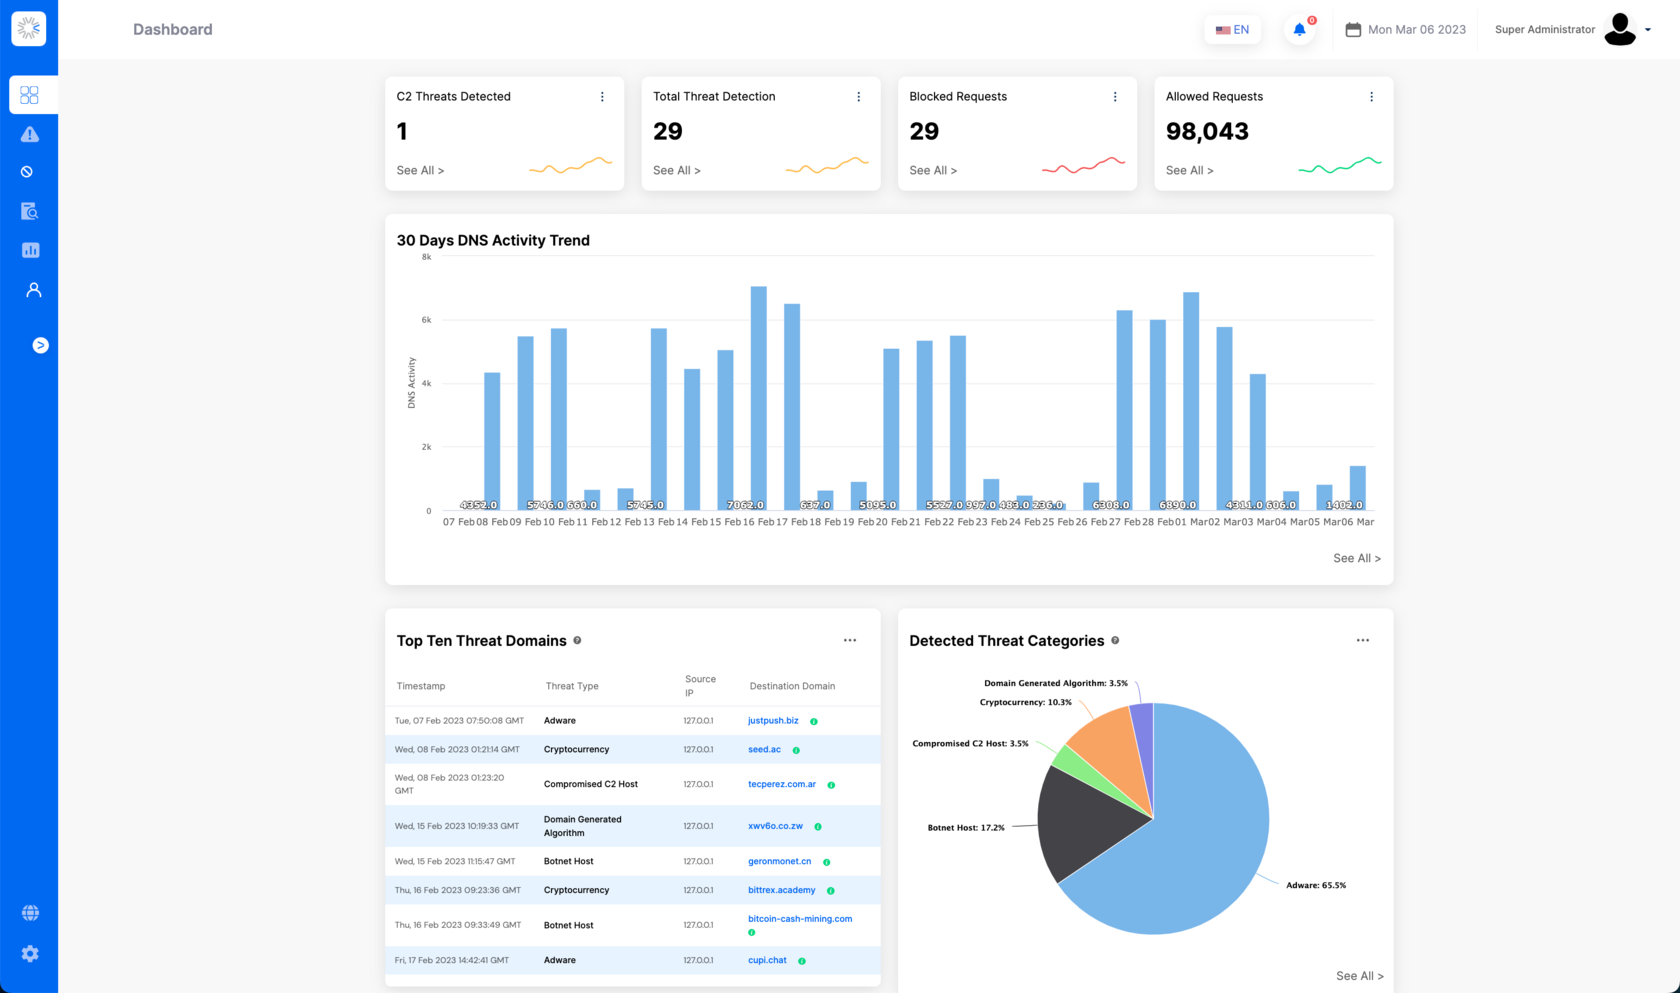Open the reports chart sidebar icon

(x=30, y=250)
